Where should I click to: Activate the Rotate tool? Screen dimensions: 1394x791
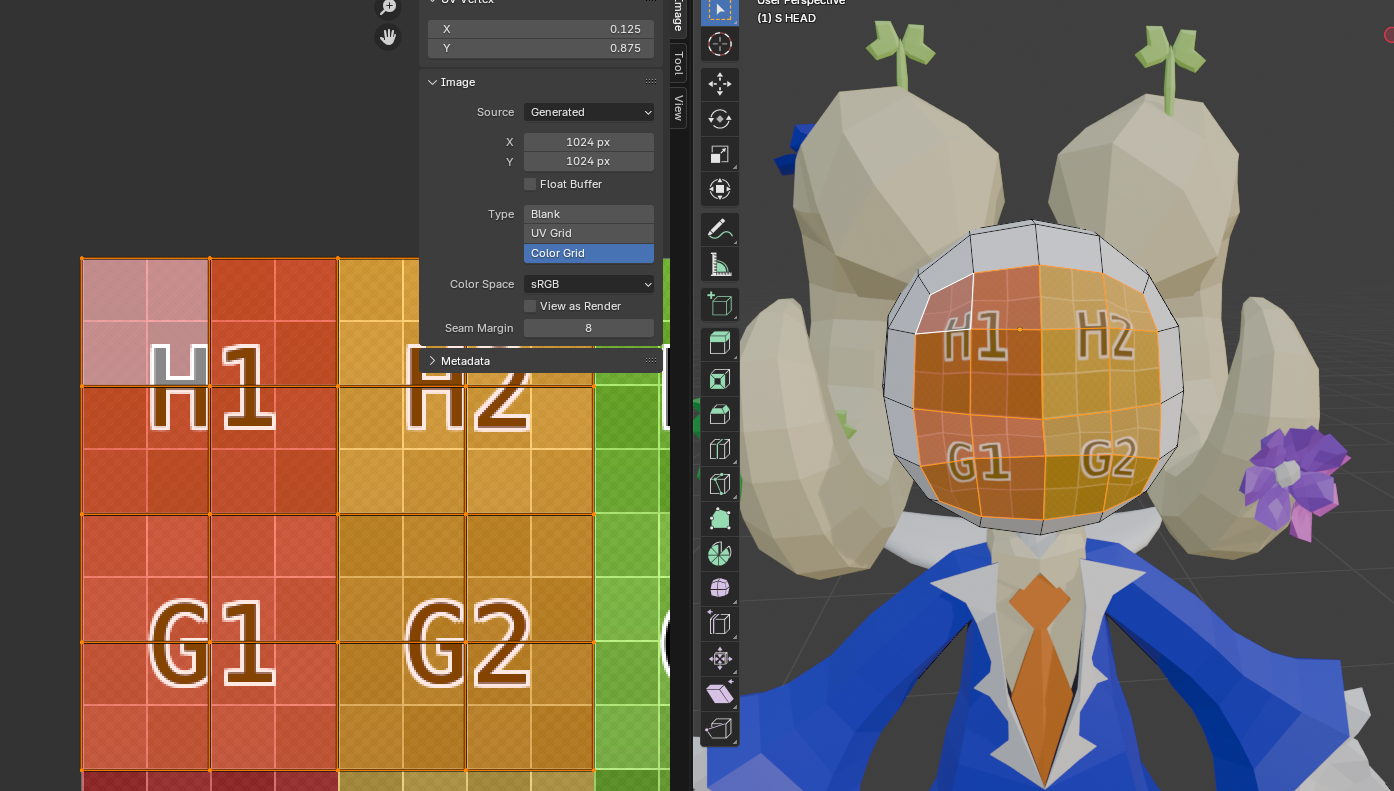coord(720,119)
